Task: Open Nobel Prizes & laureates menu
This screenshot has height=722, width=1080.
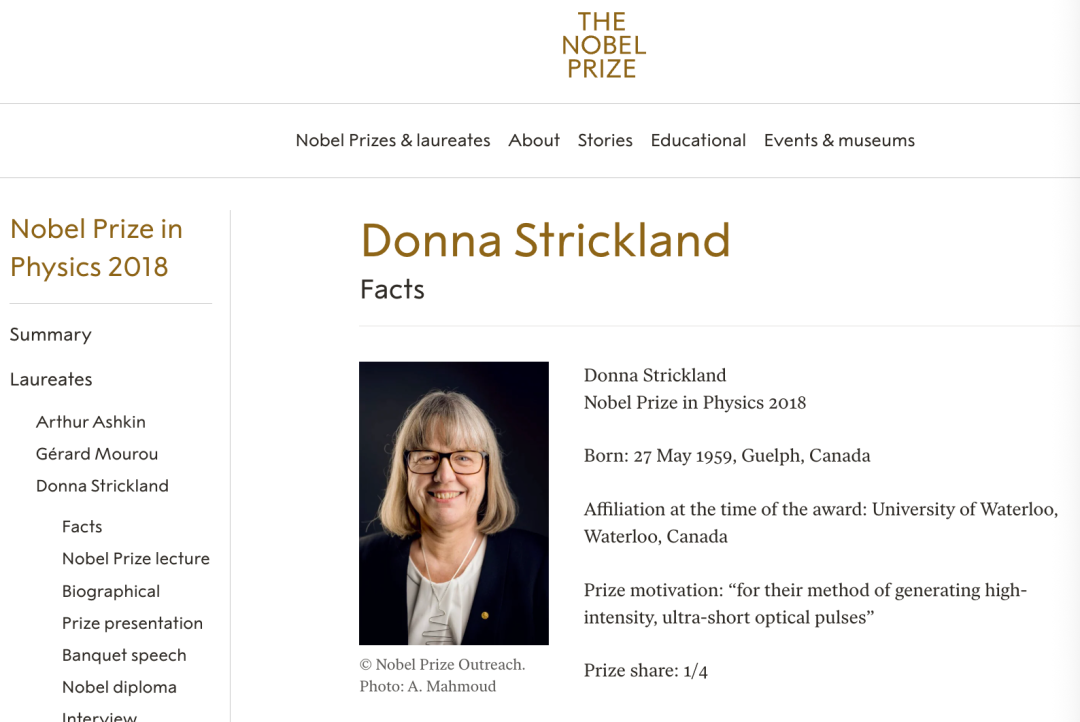Action: point(393,141)
